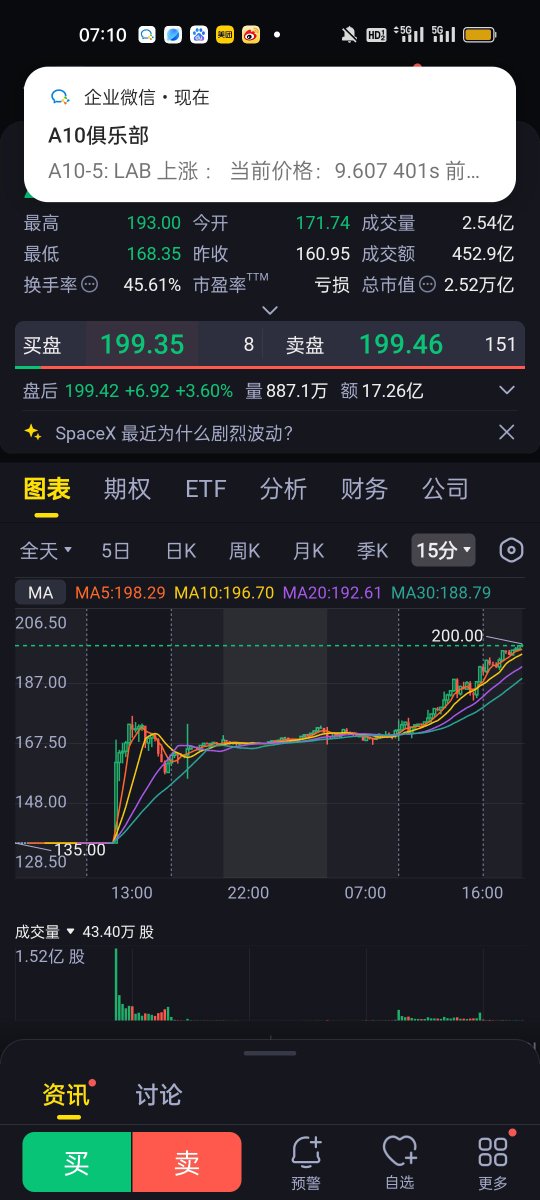Tap the Weibo icon in status bar
Viewport: 540px width, 1200px height.
250,35
